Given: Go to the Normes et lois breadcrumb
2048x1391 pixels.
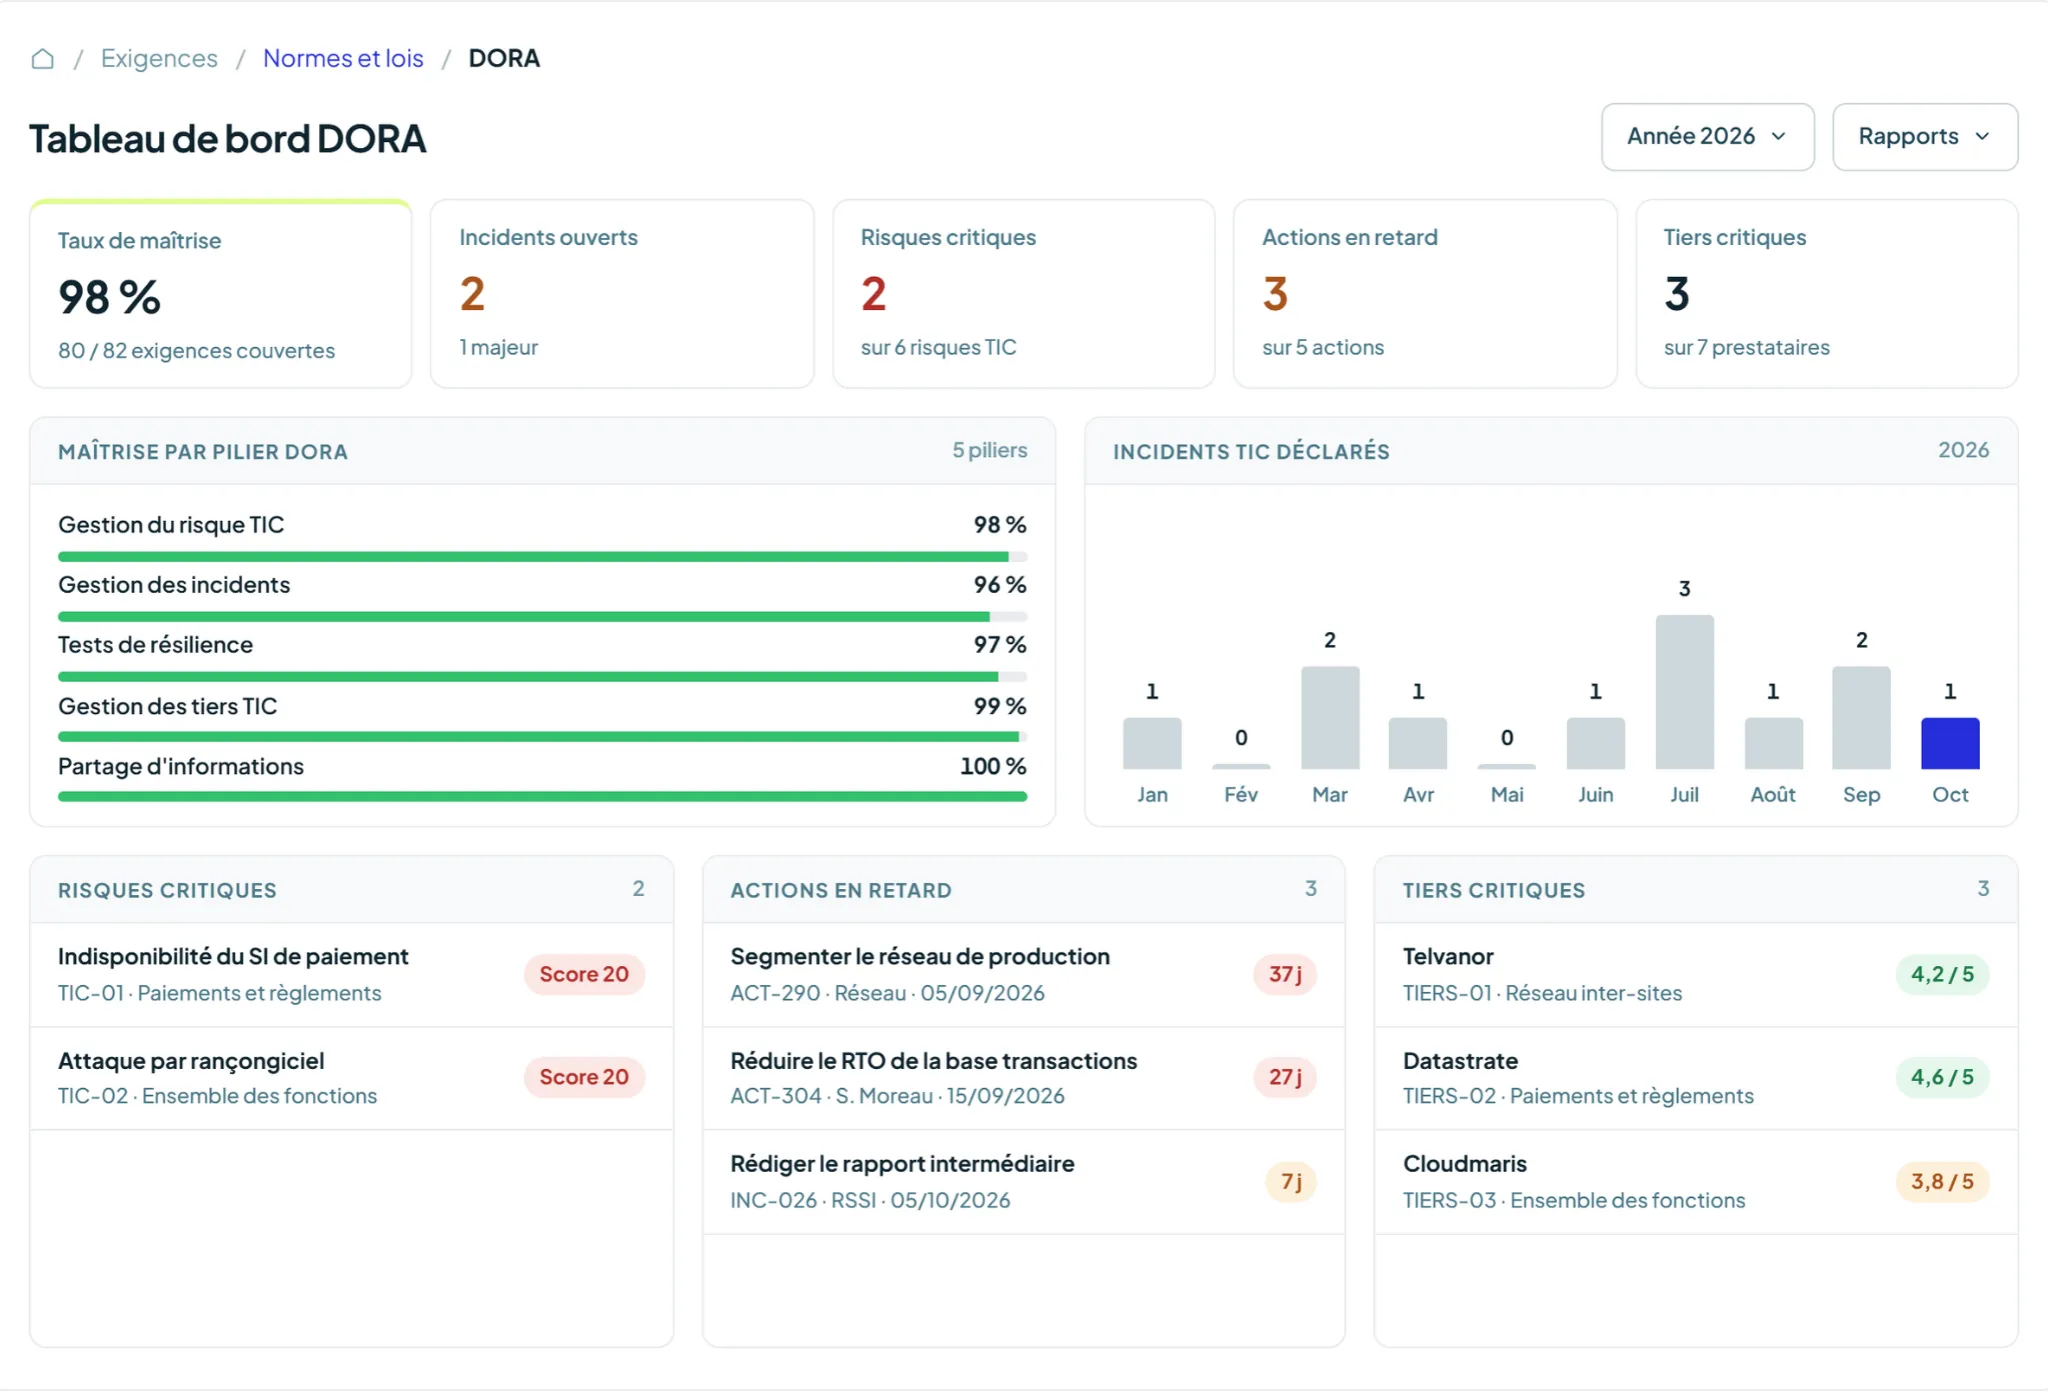Looking at the screenshot, I should point(343,58).
